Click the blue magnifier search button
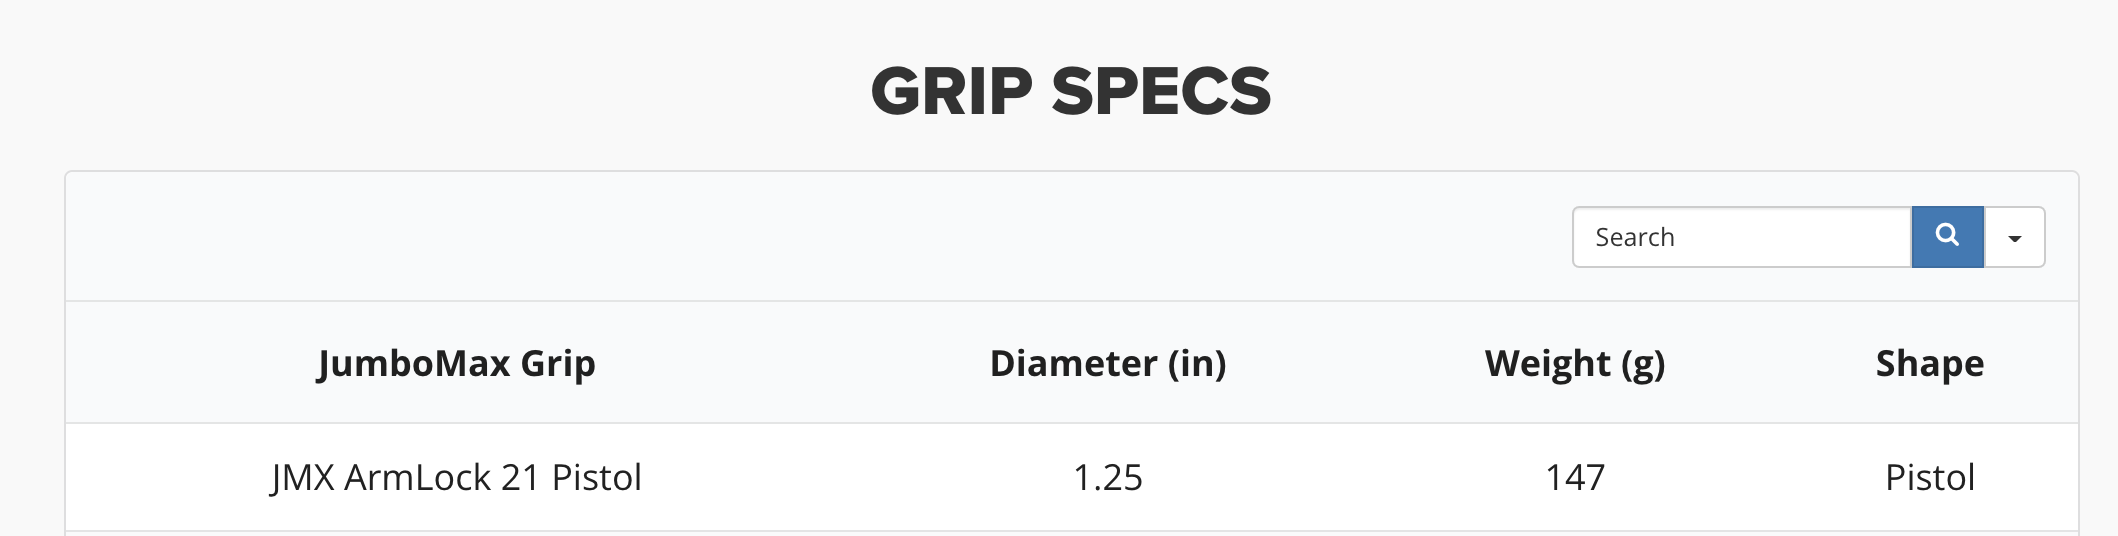 pos(1947,237)
